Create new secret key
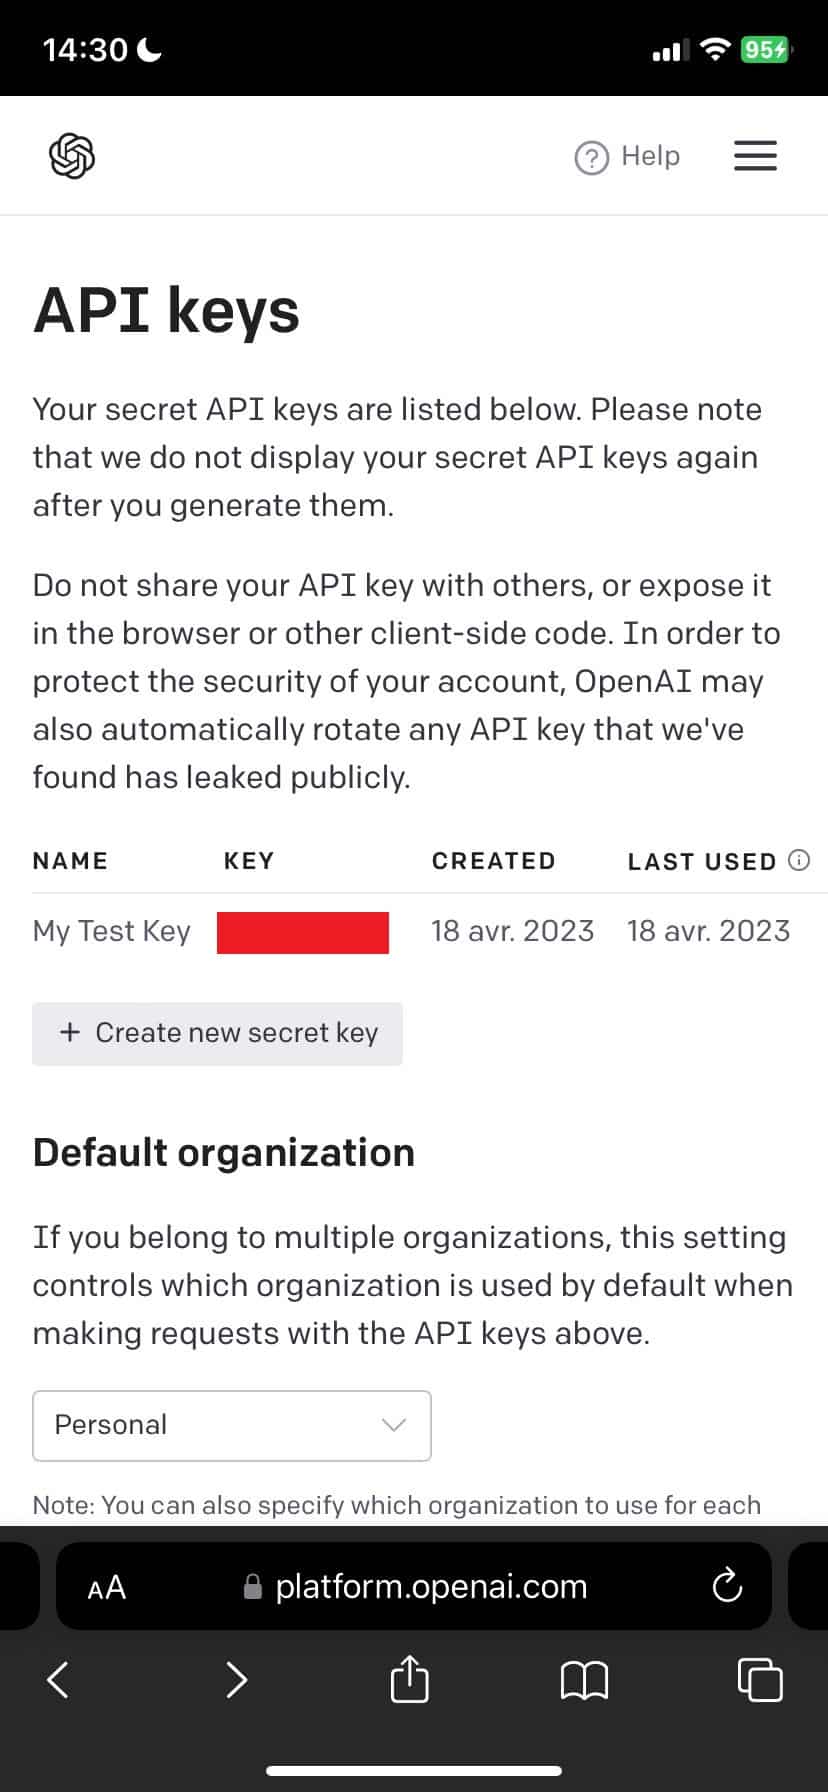This screenshot has height=1792, width=828. pos(217,1033)
